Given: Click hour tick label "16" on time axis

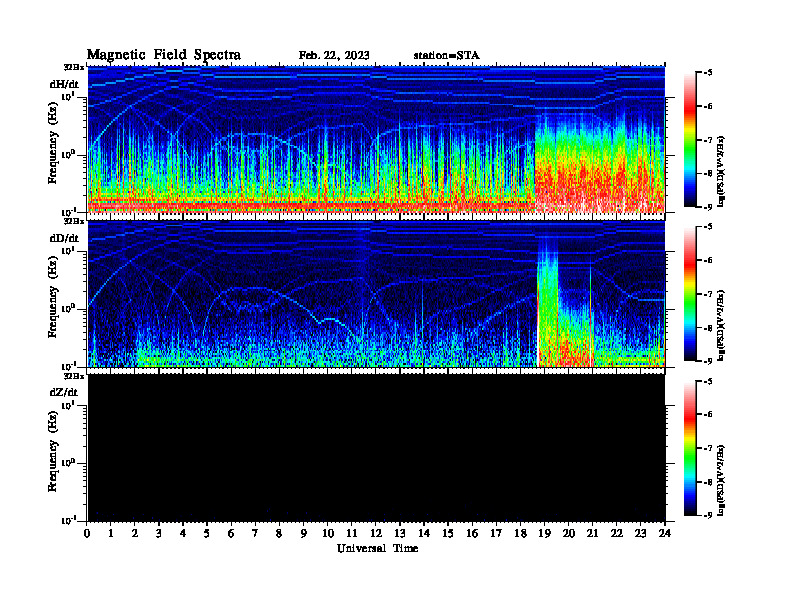Looking at the screenshot, I should coord(472,533).
